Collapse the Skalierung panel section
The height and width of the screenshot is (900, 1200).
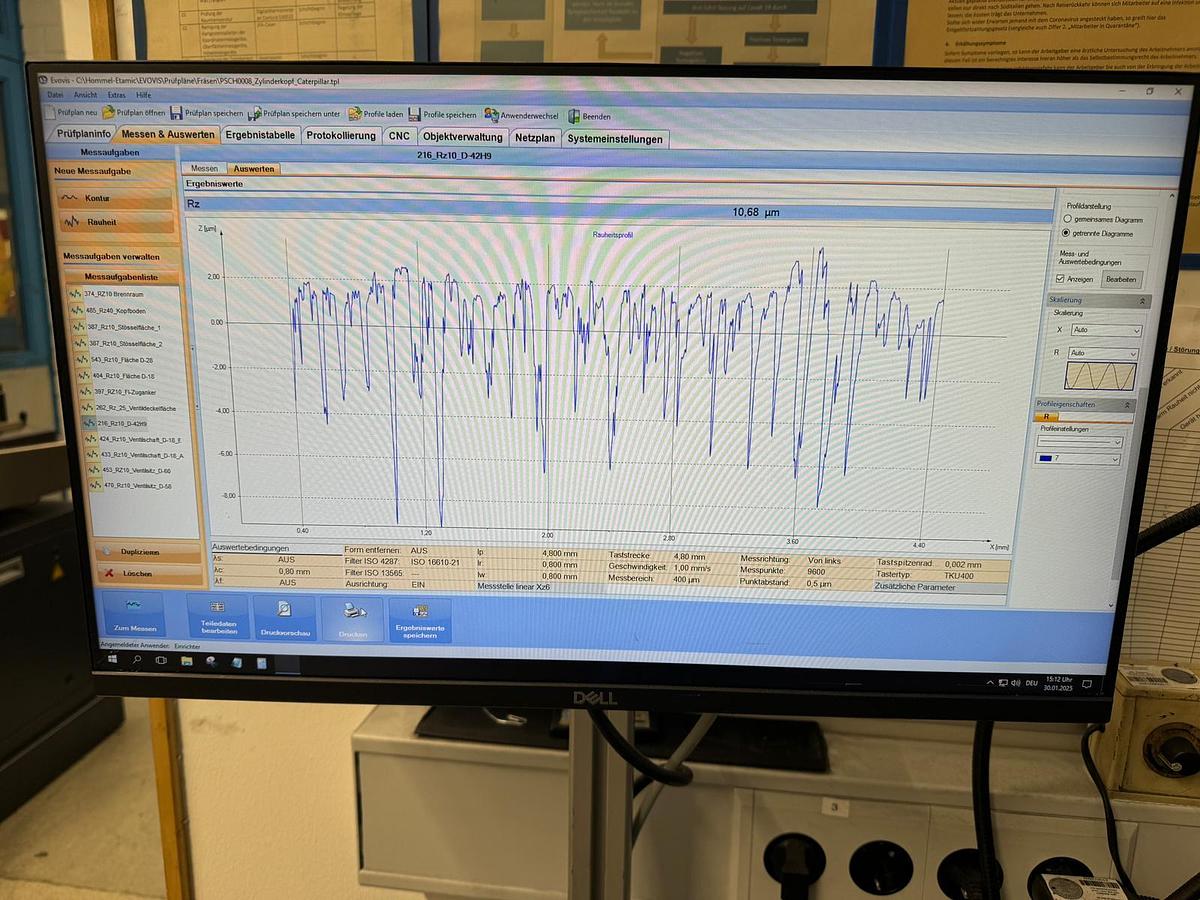pyautogui.click(x=1142, y=300)
